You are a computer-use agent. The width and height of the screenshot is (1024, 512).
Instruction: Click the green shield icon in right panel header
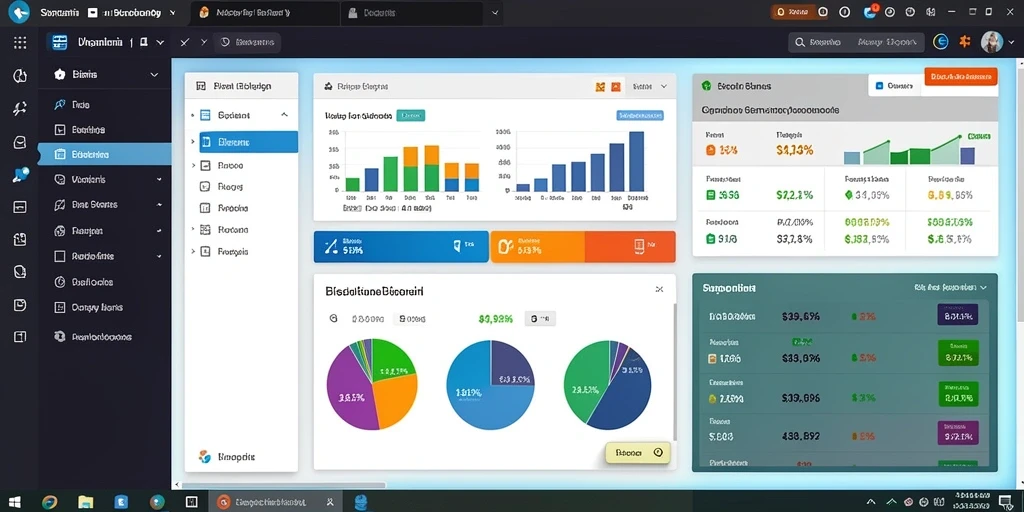(706, 86)
